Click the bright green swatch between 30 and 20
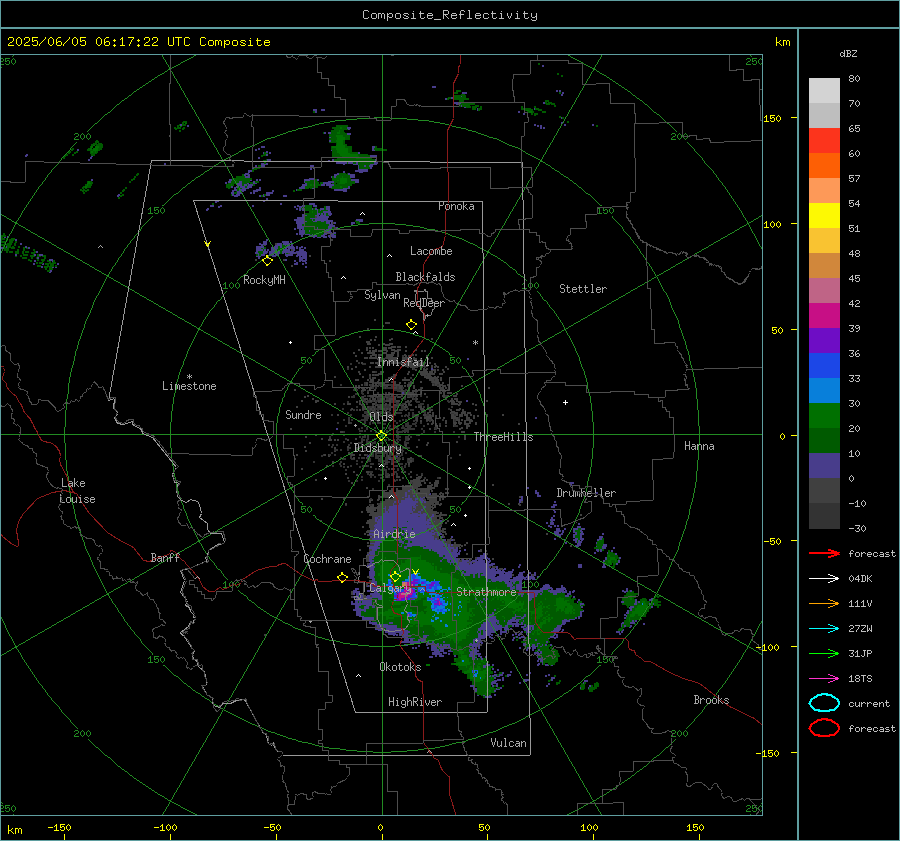Image resolution: width=900 pixels, height=841 pixels. point(824,415)
